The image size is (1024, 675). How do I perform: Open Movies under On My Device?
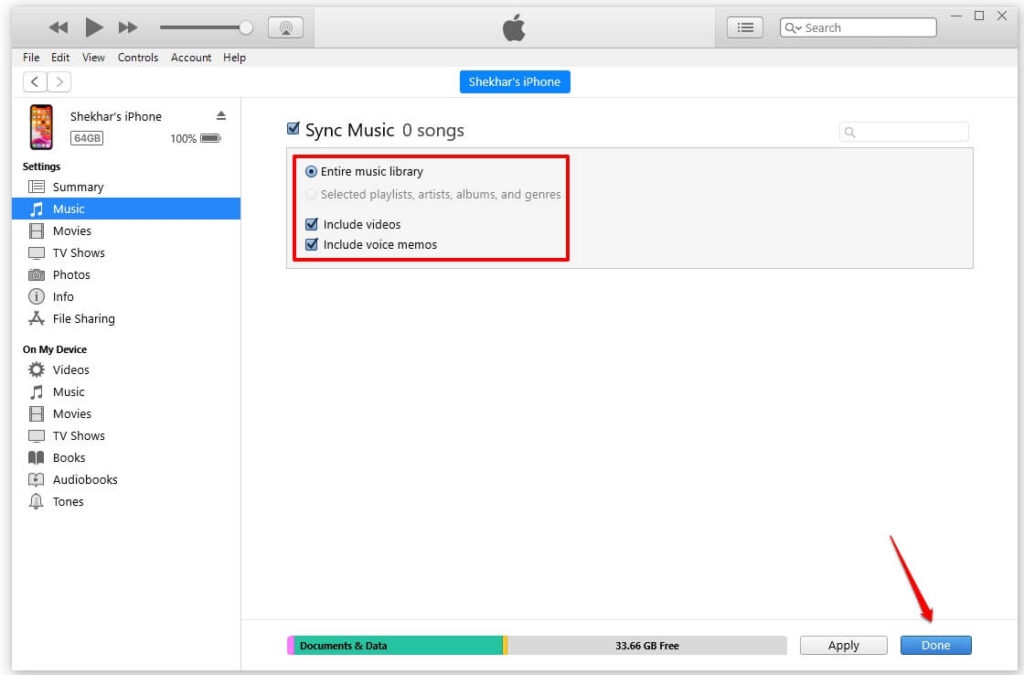(126, 414)
